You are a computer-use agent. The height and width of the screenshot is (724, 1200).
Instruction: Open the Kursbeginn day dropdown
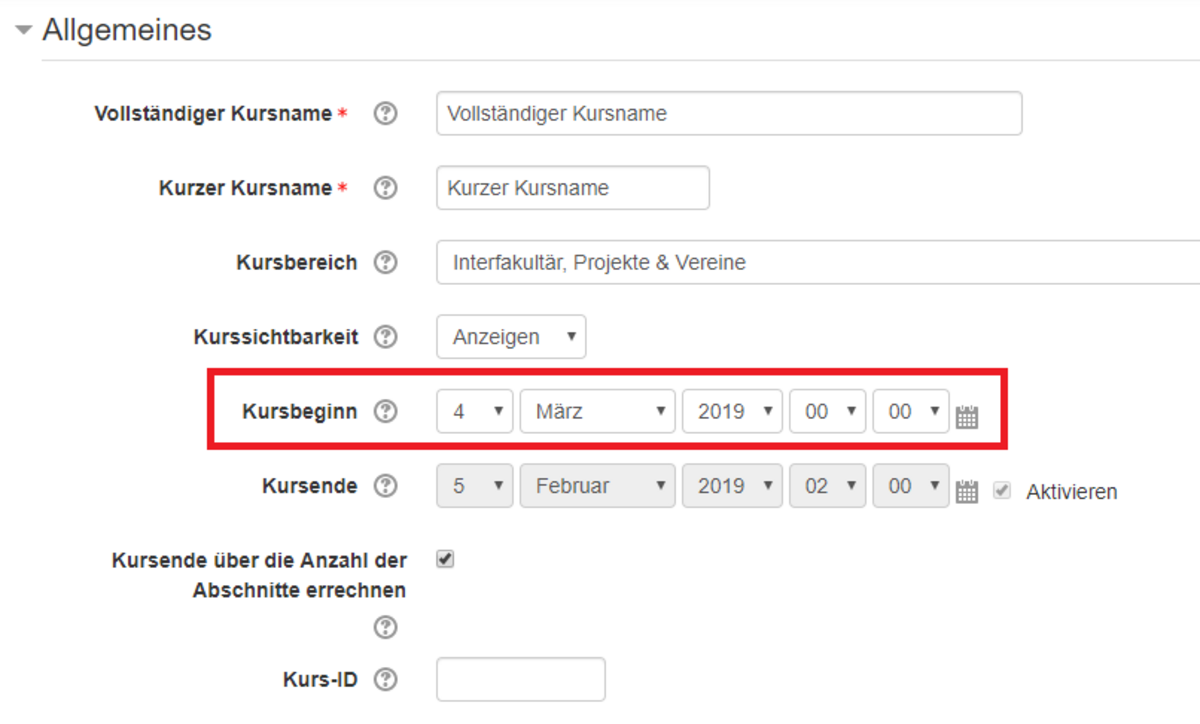[x=475, y=411]
